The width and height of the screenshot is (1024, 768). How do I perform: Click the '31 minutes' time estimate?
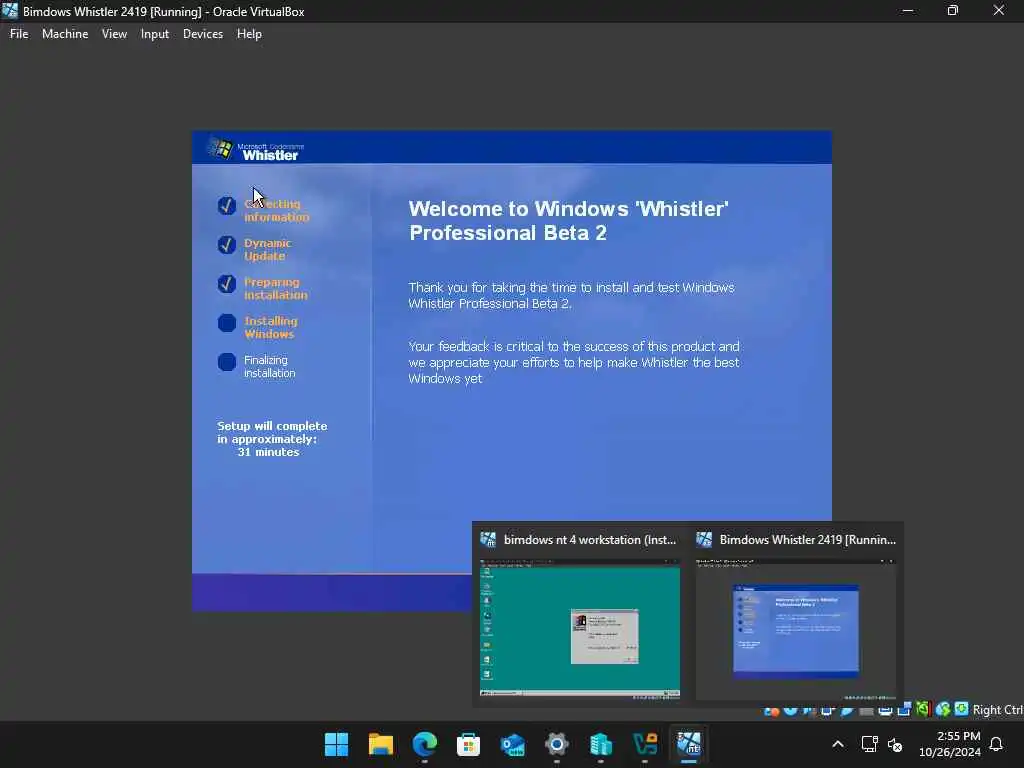[x=268, y=452]
